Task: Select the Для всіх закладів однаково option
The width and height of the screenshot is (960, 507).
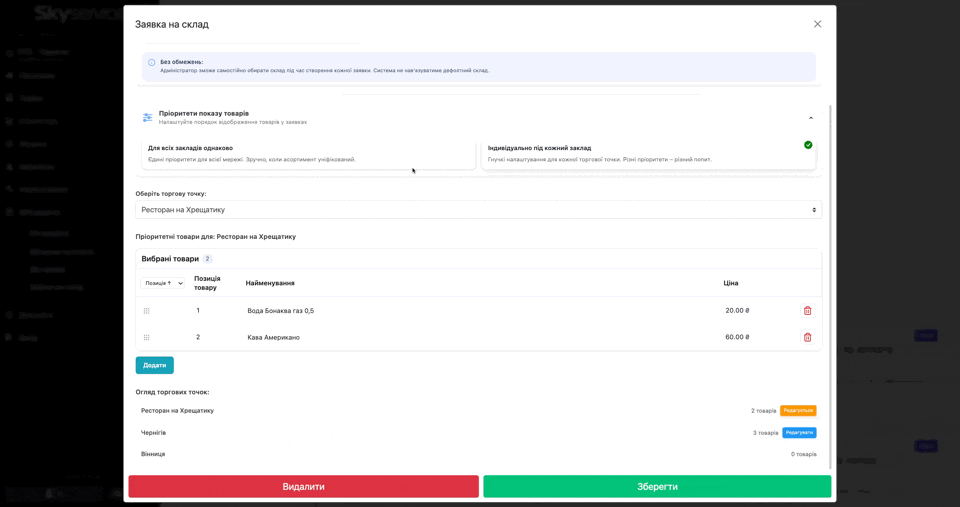Action: pyautogui.click(x=309, y=153)
